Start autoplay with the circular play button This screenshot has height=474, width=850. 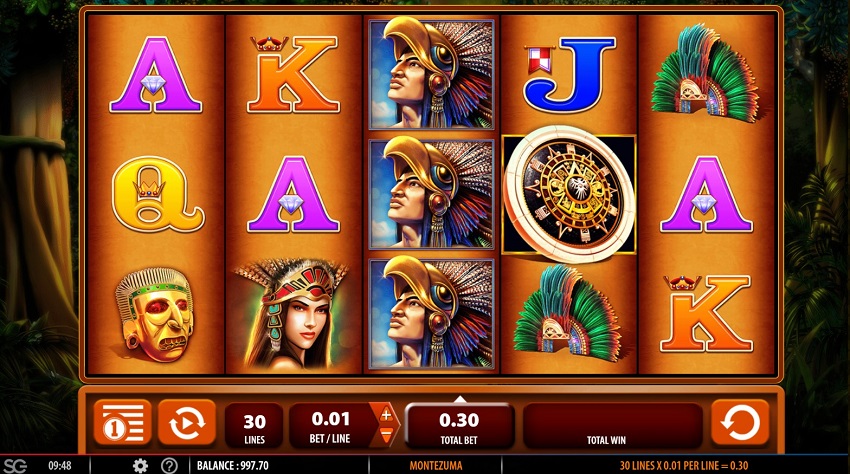point(187,422)
